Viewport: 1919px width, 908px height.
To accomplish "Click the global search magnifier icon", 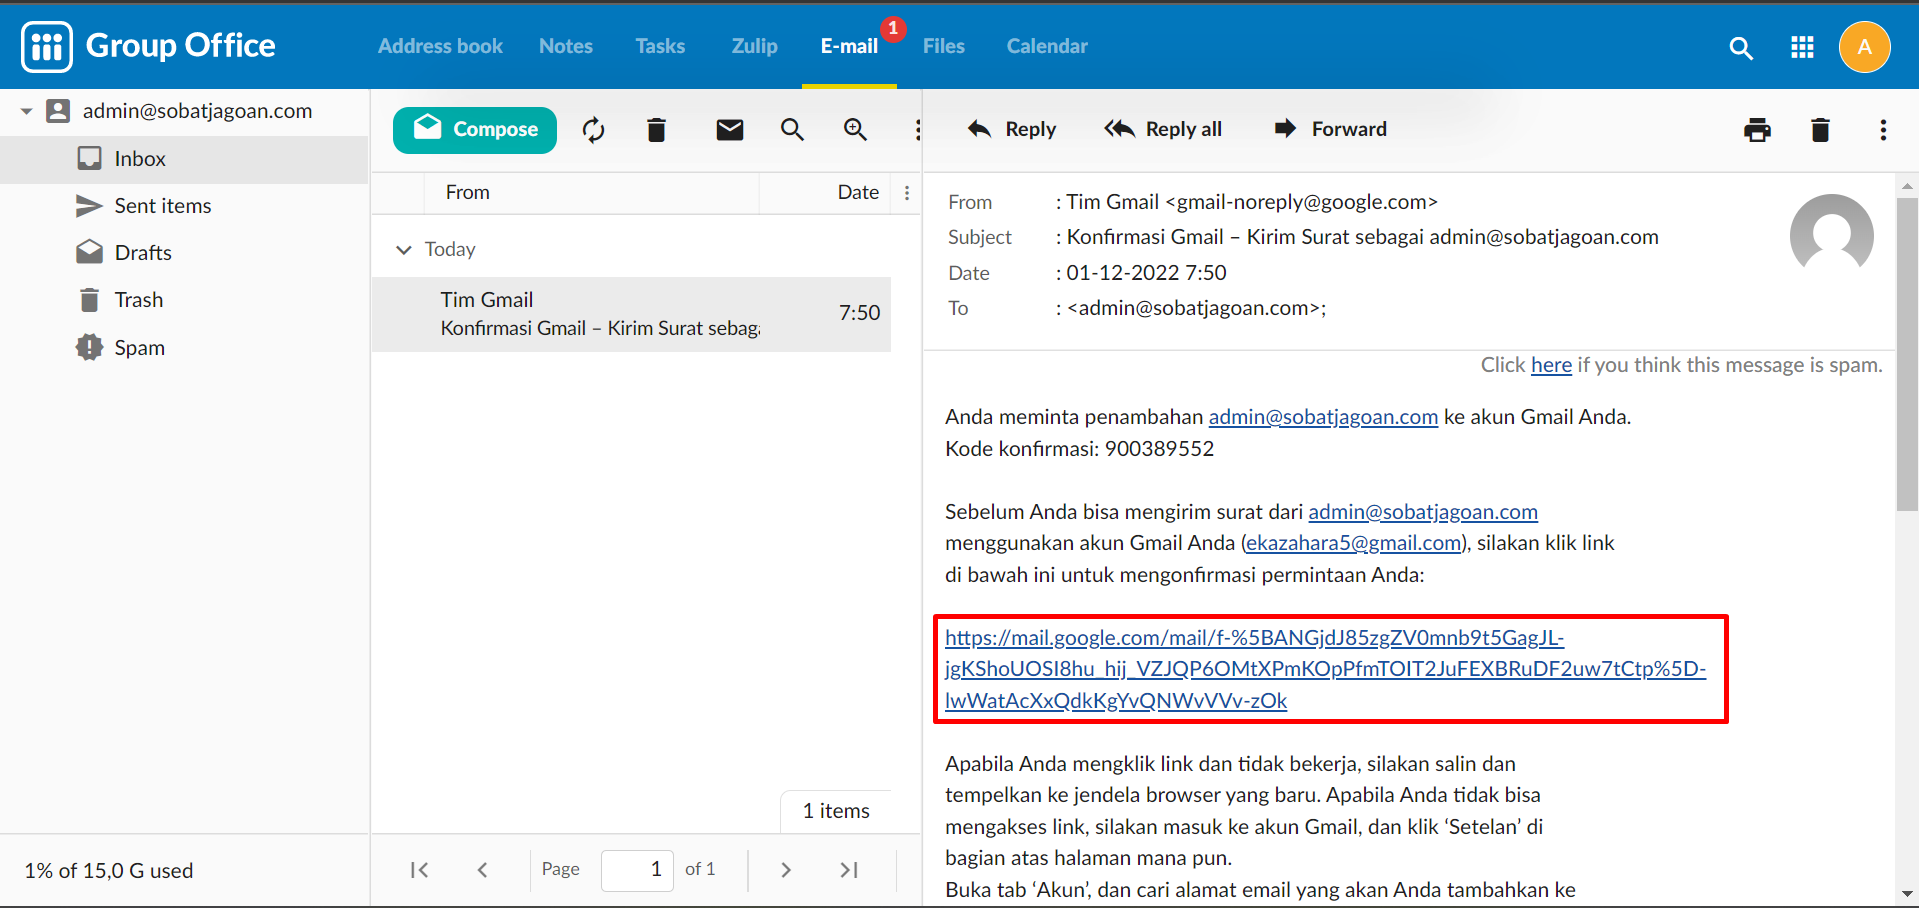I will pos(1741,47).
